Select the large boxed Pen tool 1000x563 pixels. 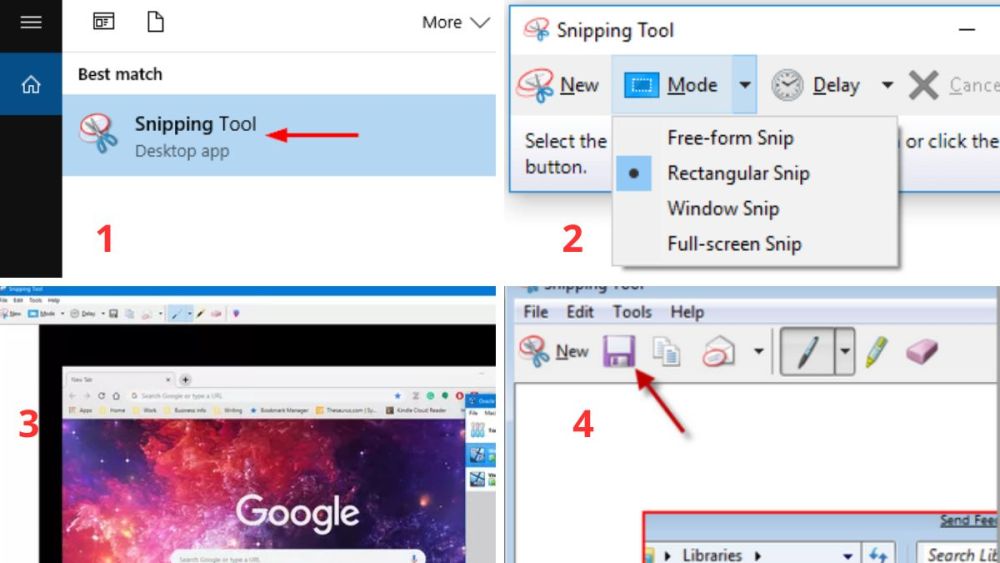pyautogui.click(x=807, y=351)
